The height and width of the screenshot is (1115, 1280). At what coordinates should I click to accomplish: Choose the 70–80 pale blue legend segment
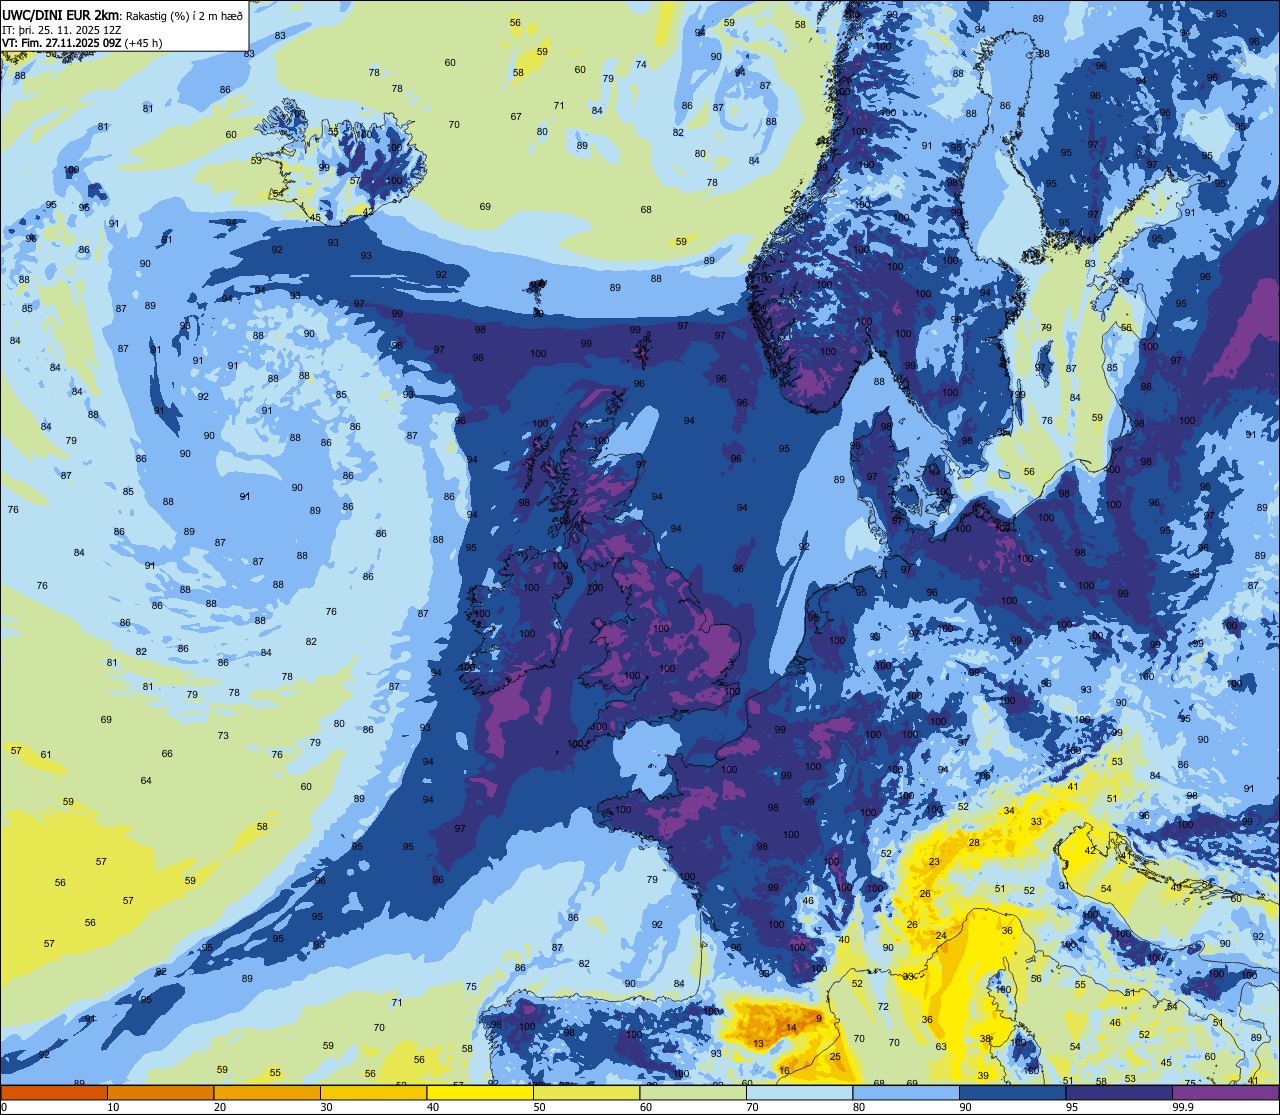[x=799, y=1093]
